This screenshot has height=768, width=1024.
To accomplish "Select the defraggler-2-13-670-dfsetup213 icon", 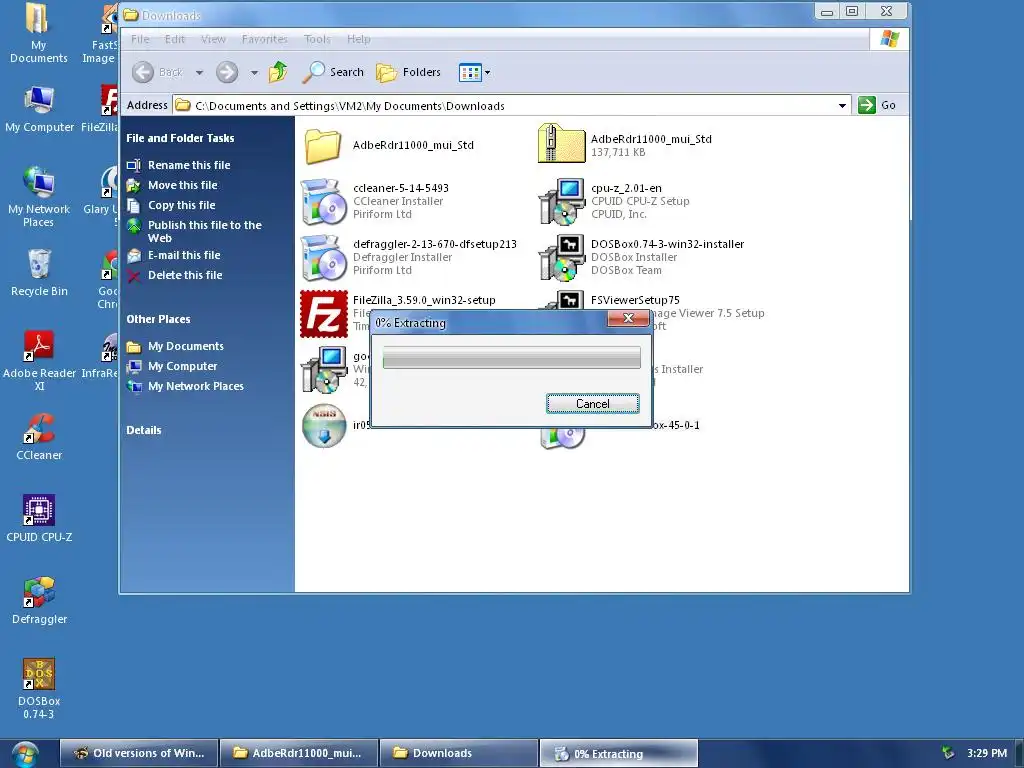I will [323, 257].
